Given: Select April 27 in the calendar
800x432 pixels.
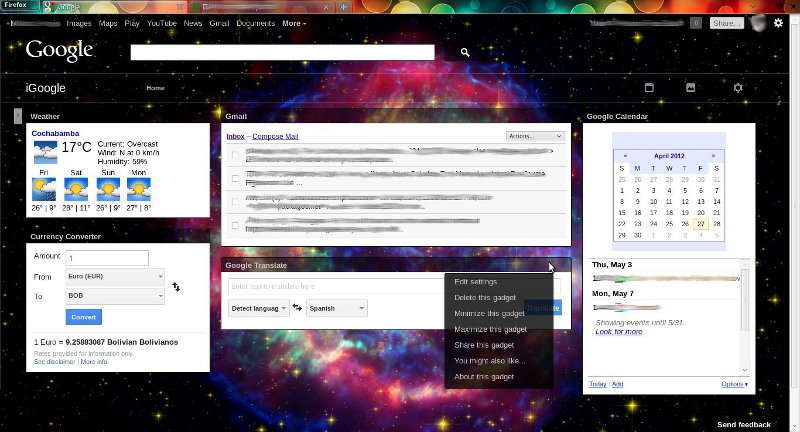Looking at the screenshot, I should coord(701,224).
